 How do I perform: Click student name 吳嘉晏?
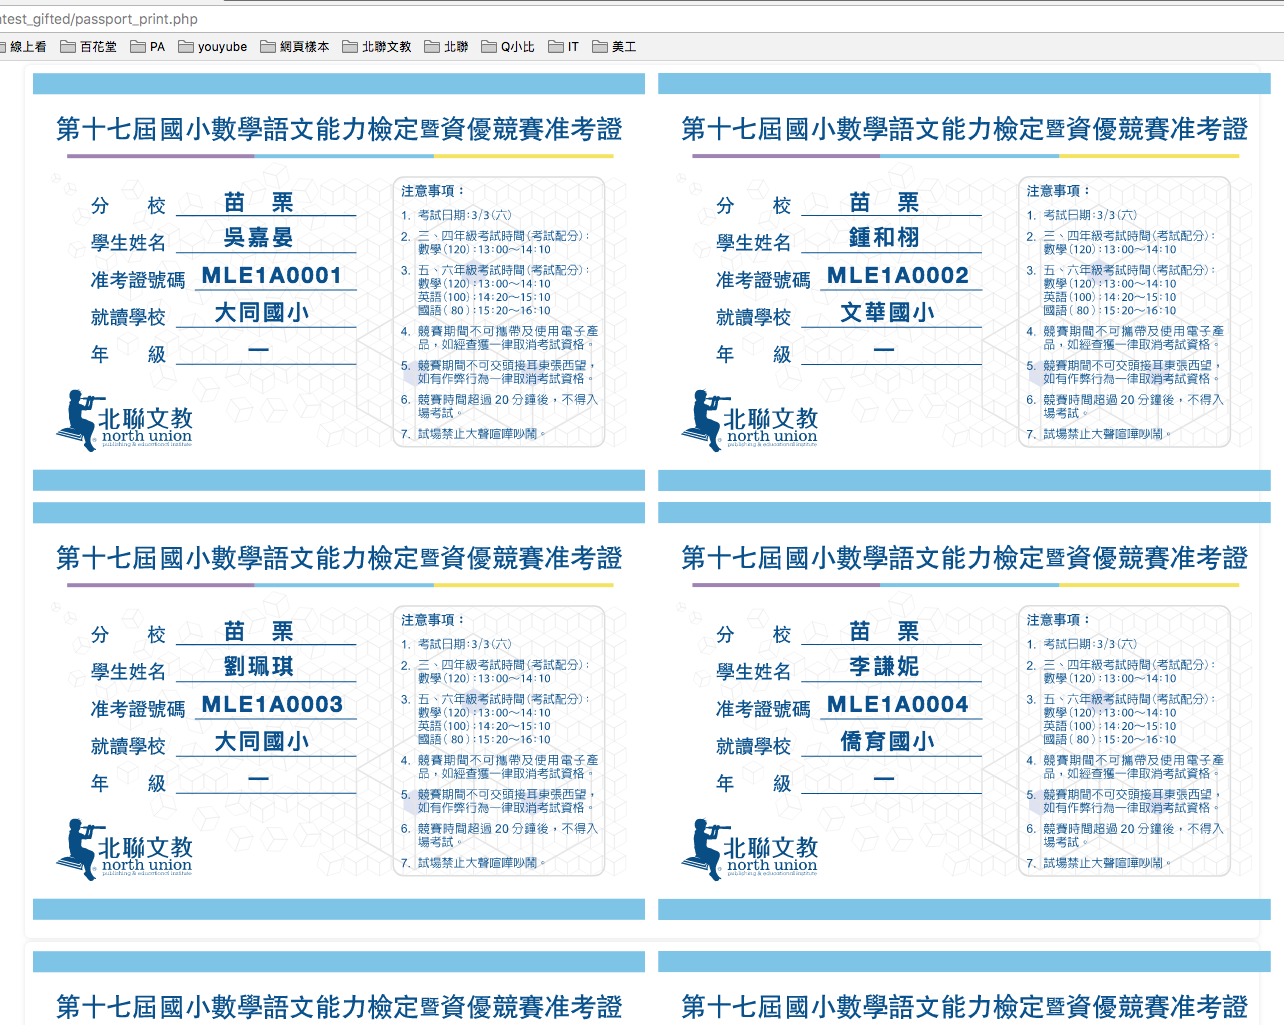(258, 238)
